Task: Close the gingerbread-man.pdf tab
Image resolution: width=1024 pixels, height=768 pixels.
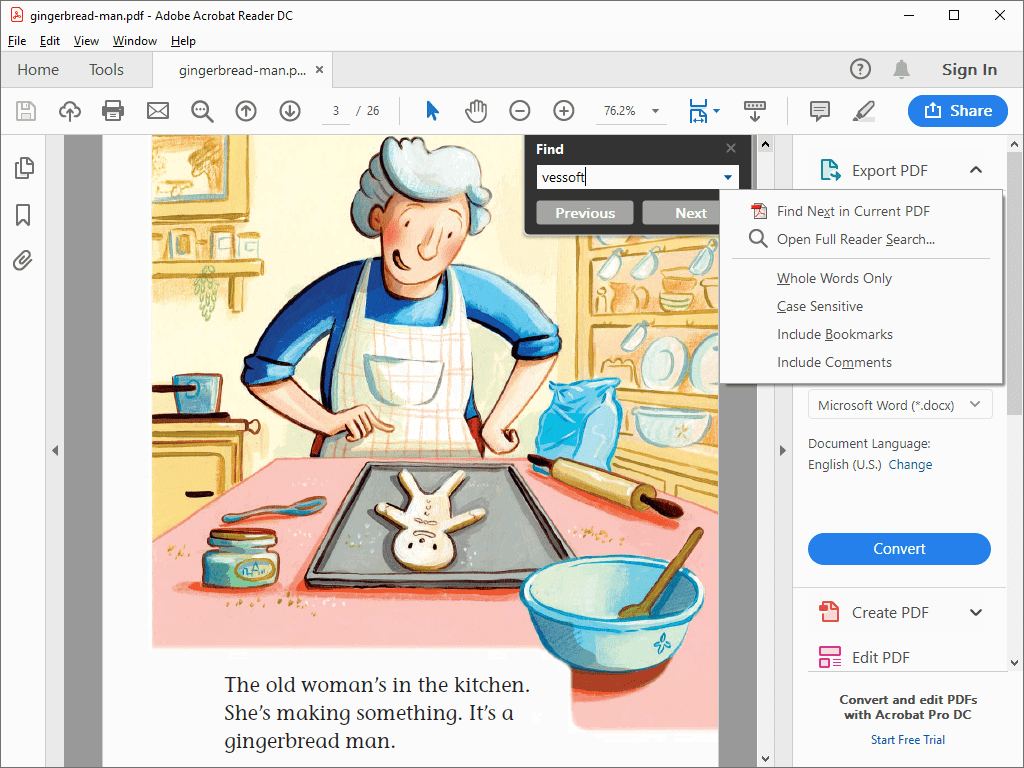Action: pyautogui.click(x=319, y=69)
